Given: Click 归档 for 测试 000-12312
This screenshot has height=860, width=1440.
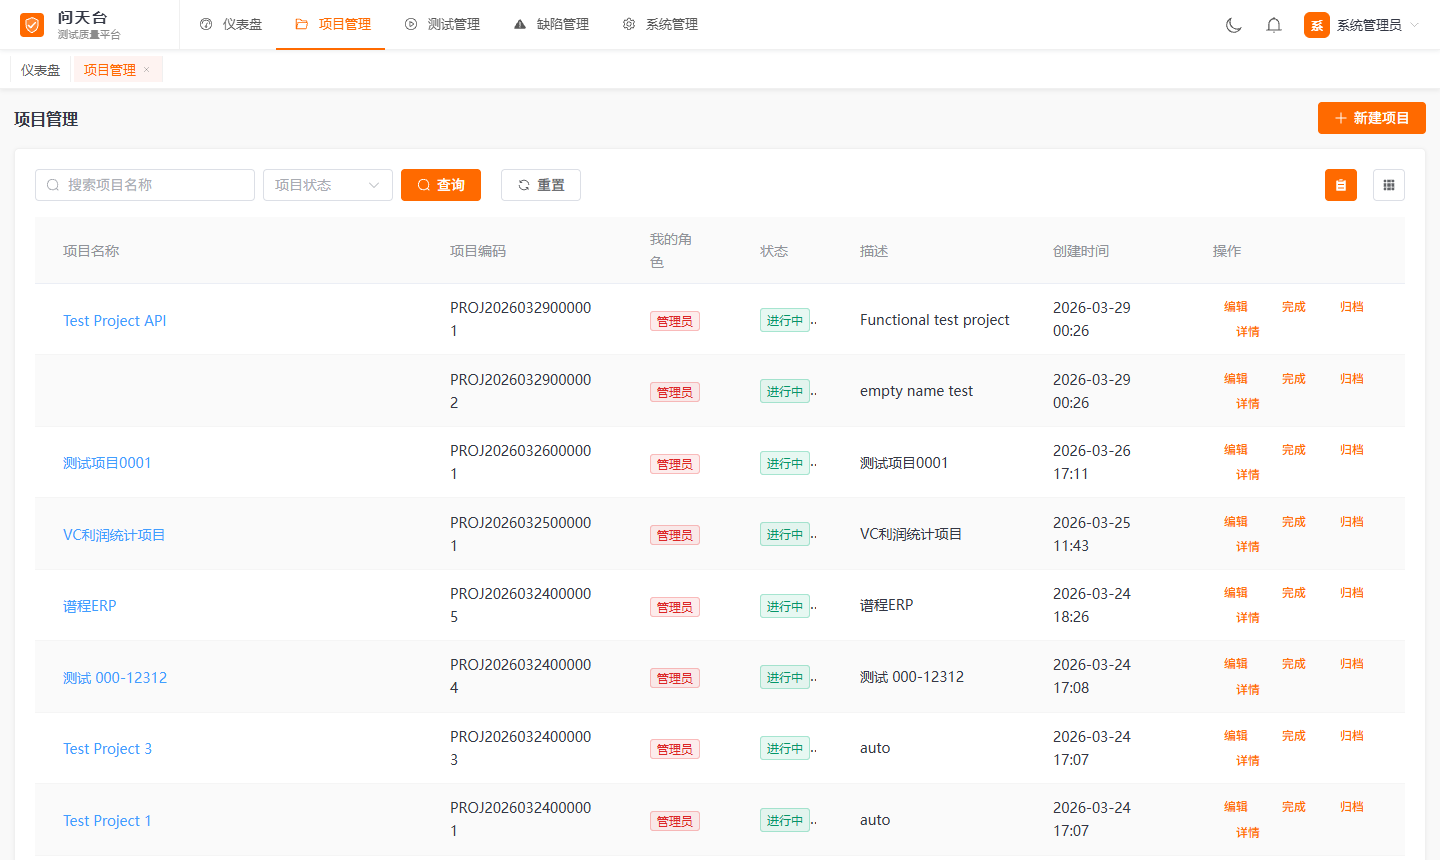Looking at the screenshot, I should pos(1352,664).
